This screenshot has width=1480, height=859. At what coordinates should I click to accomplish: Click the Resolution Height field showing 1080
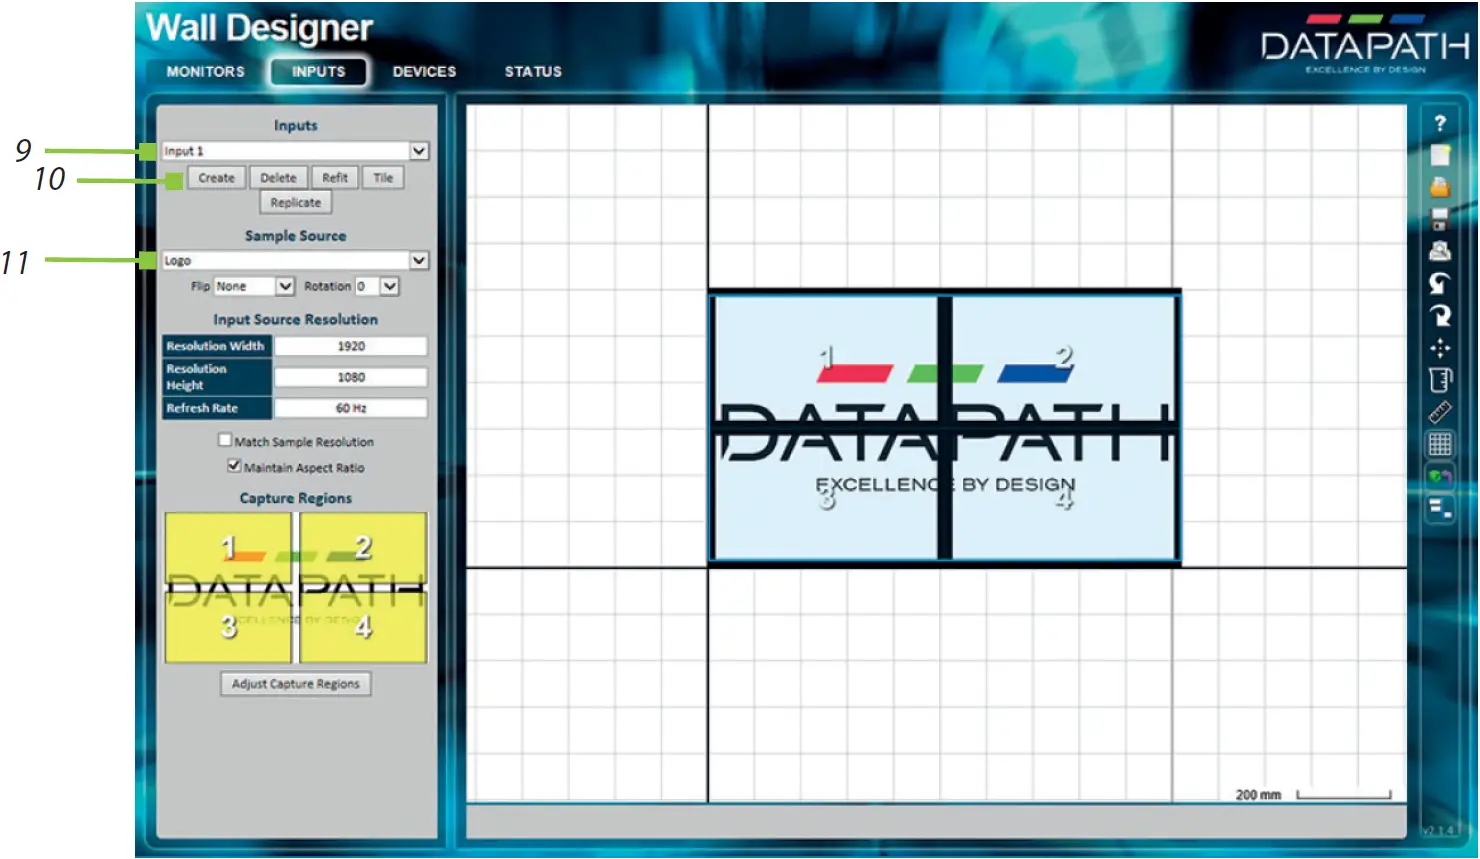[x=351, y=377]
